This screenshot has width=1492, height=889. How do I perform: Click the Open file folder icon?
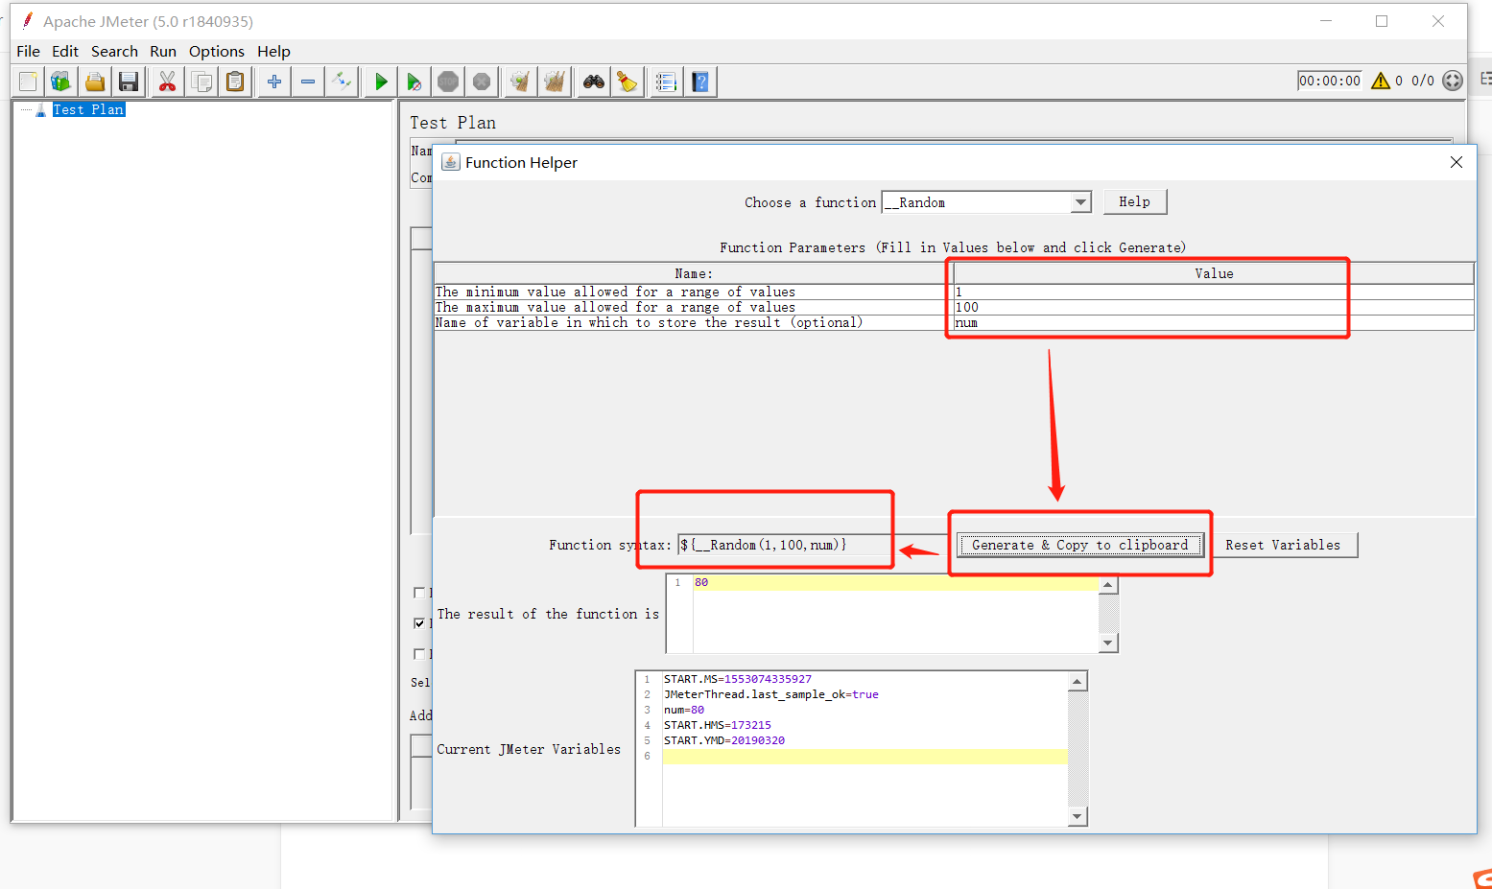pos(95,82)
